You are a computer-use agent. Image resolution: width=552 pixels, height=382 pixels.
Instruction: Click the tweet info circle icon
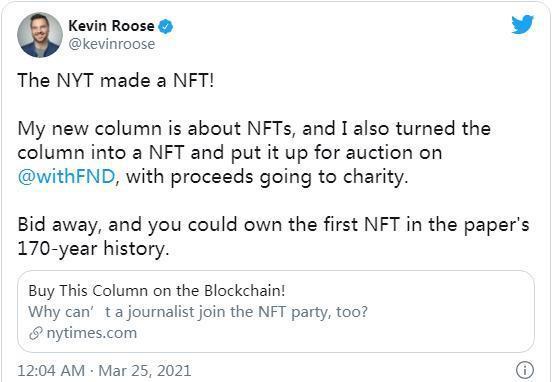click(525, 370)
